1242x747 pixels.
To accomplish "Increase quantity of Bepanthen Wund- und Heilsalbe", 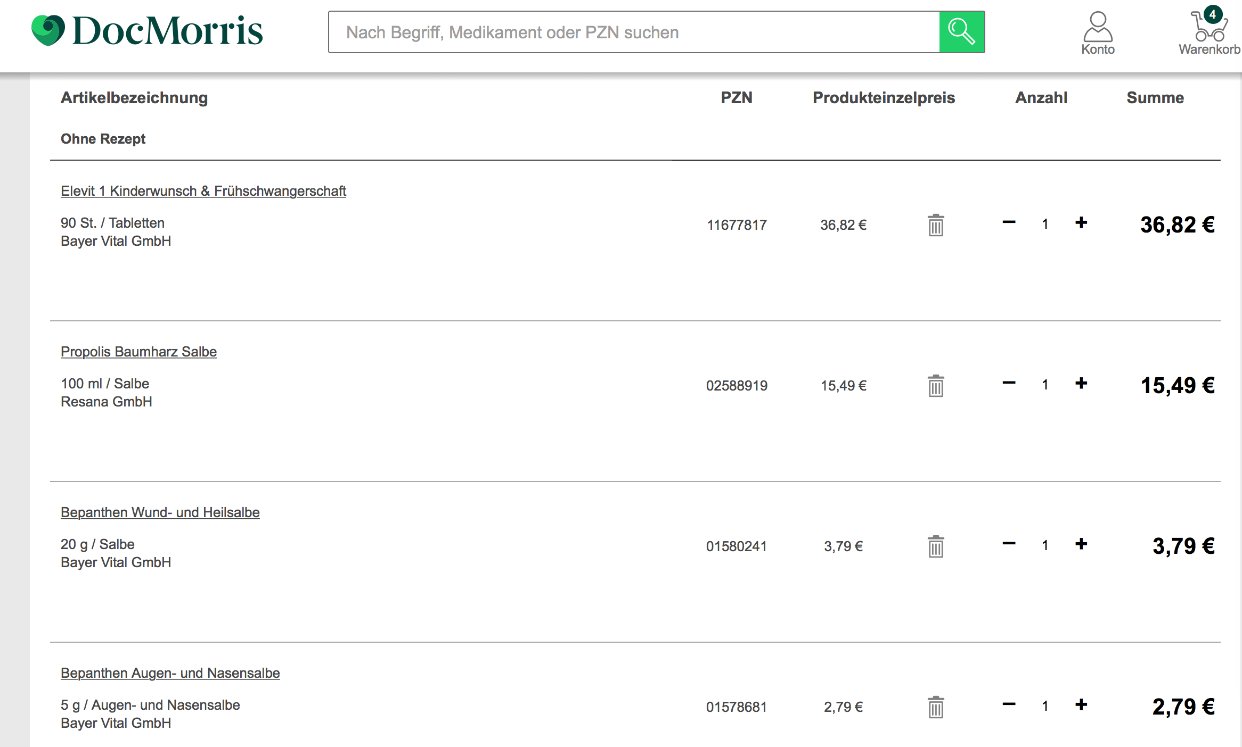I will (x=1081, y=544).
